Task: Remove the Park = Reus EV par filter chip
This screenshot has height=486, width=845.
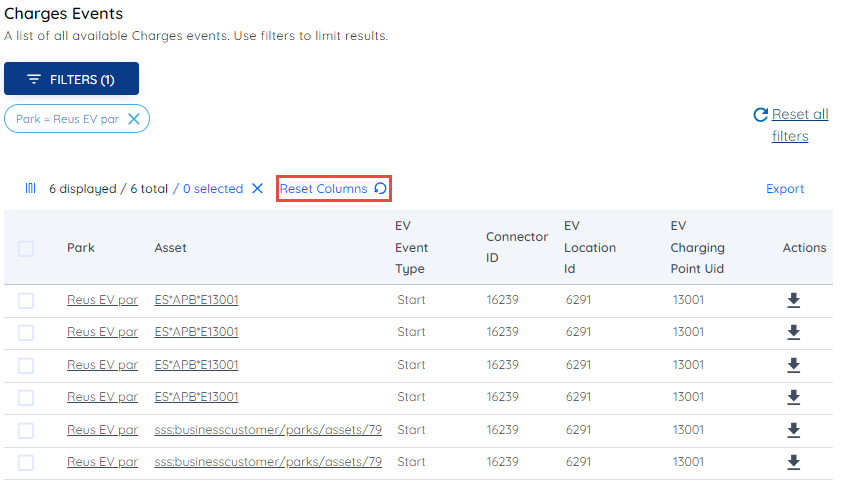Action: pyautogui.click(x=134, y=119)
